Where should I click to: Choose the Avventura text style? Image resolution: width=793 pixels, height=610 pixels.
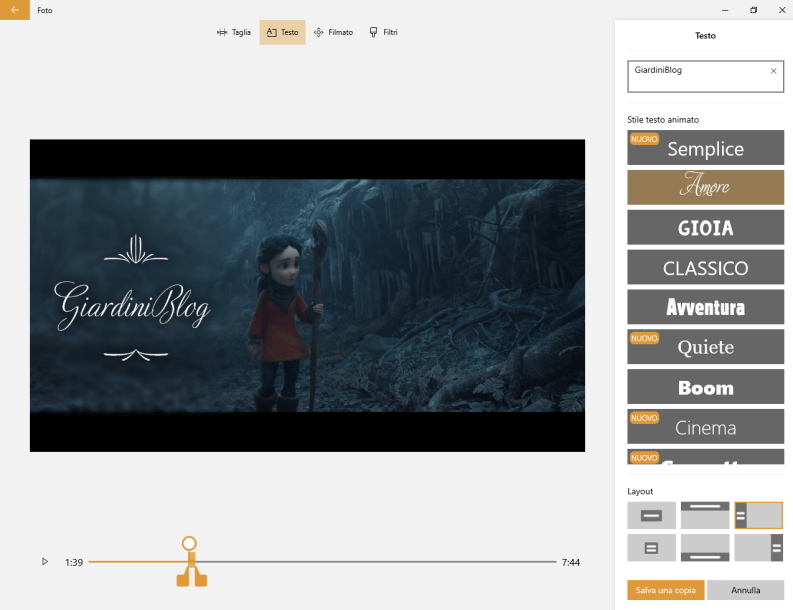tap(706, 307)
